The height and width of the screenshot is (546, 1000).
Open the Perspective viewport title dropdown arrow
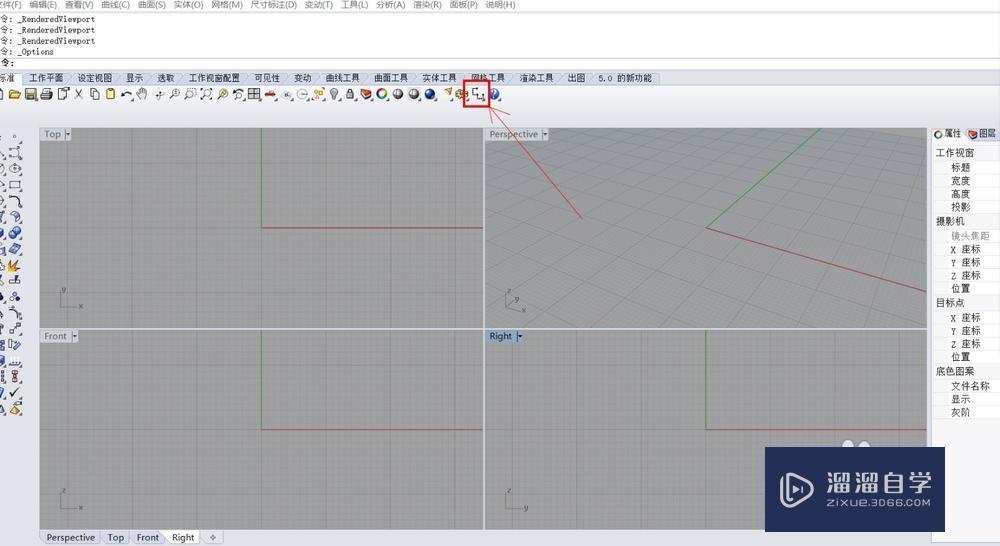(545, 134)
